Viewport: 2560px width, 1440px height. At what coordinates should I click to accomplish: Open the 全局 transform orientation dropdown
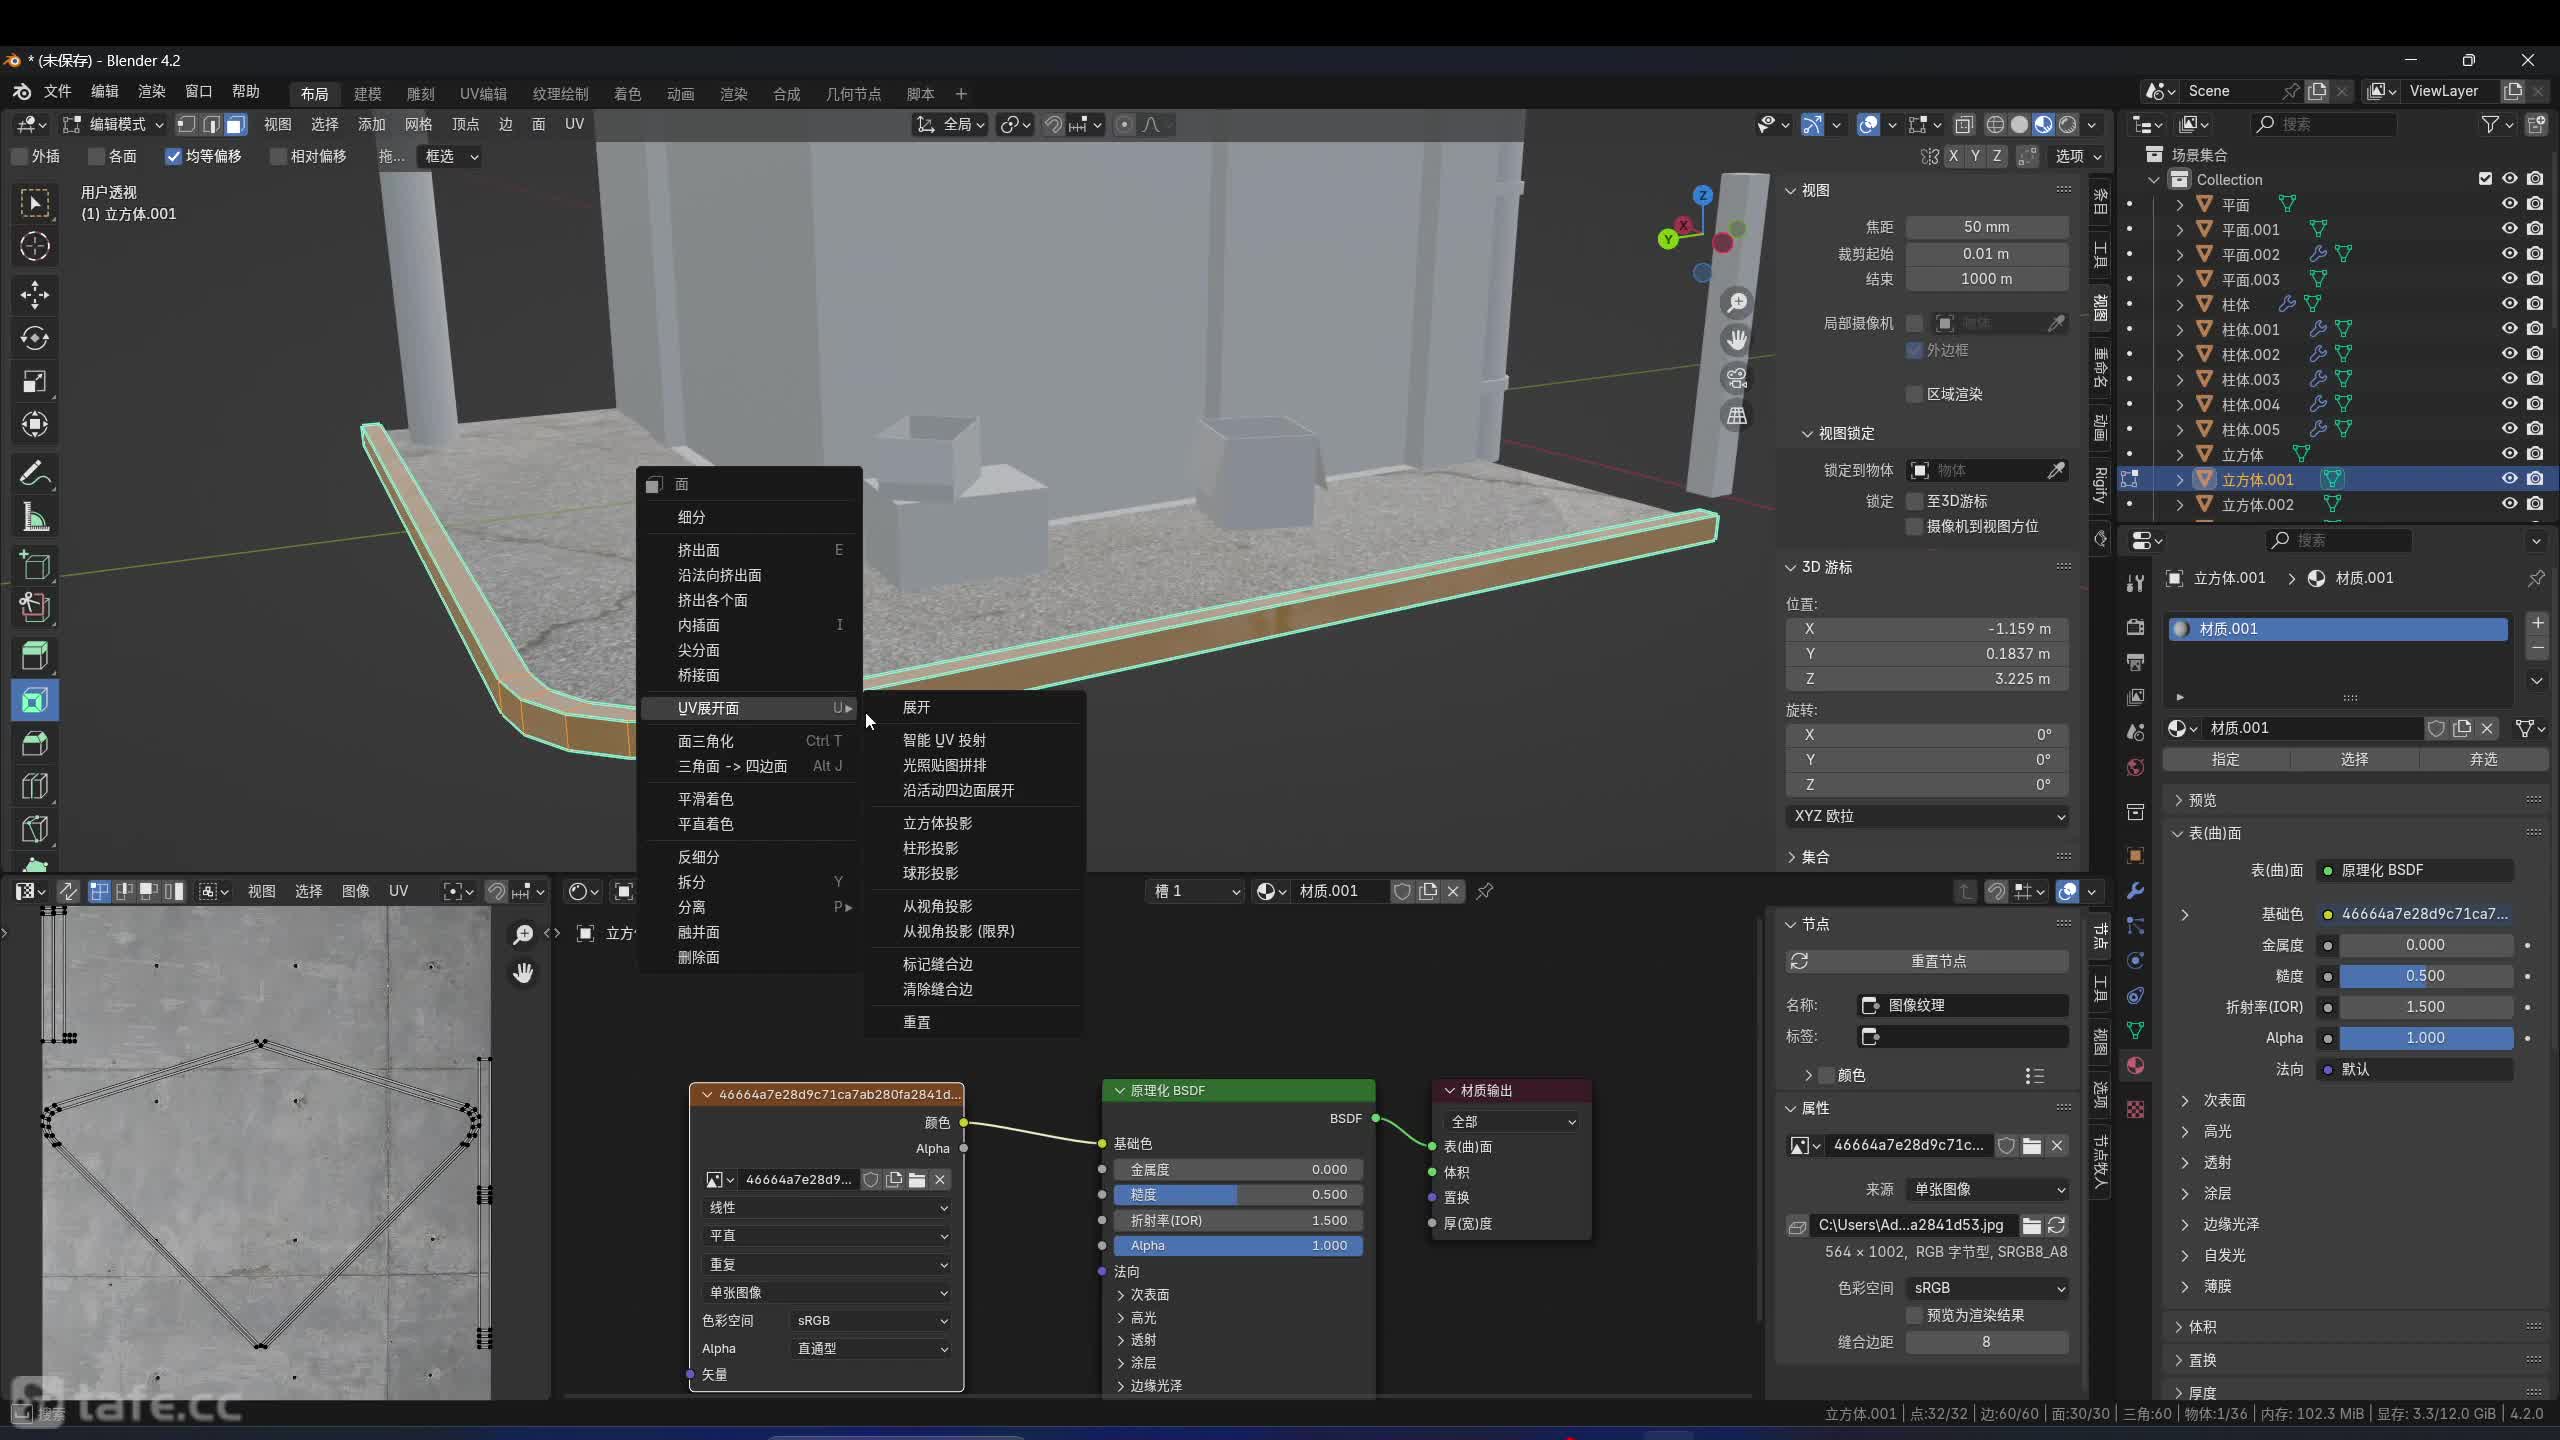click(950, 124)
